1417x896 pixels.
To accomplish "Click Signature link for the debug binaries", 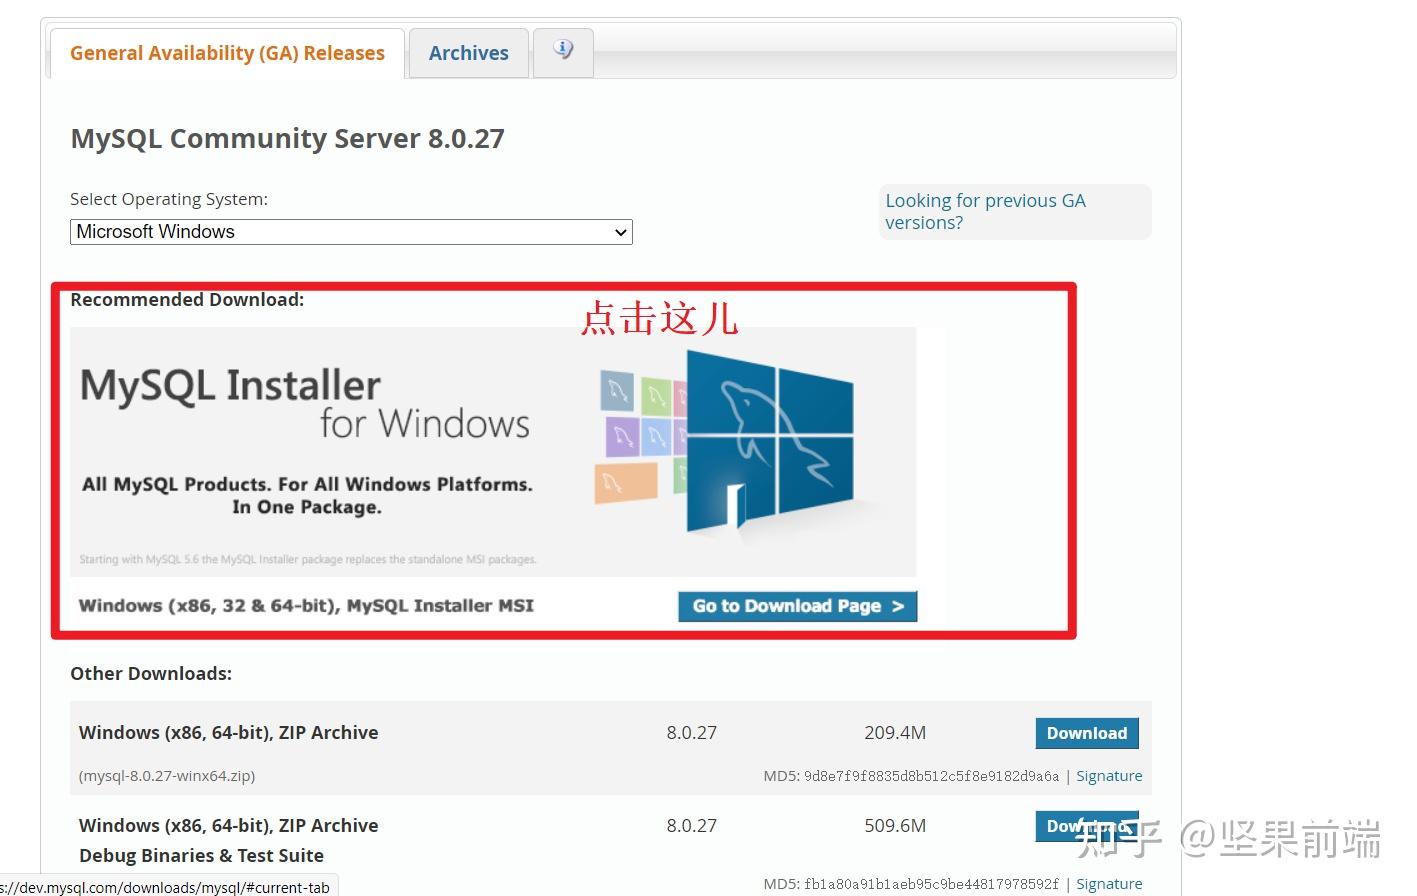I will click(1109, 883).
